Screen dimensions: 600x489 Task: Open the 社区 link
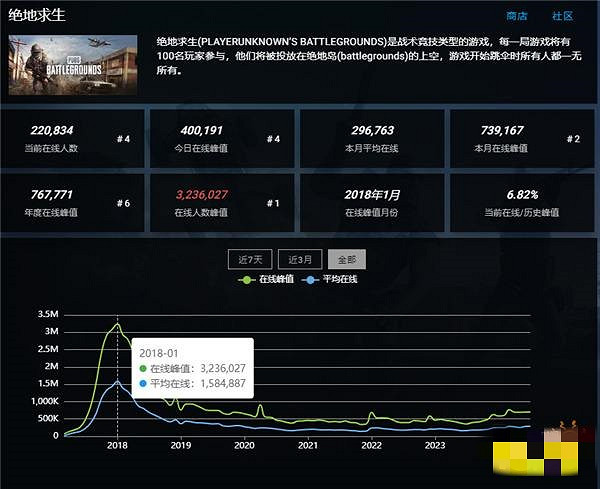tap(562, 16)
